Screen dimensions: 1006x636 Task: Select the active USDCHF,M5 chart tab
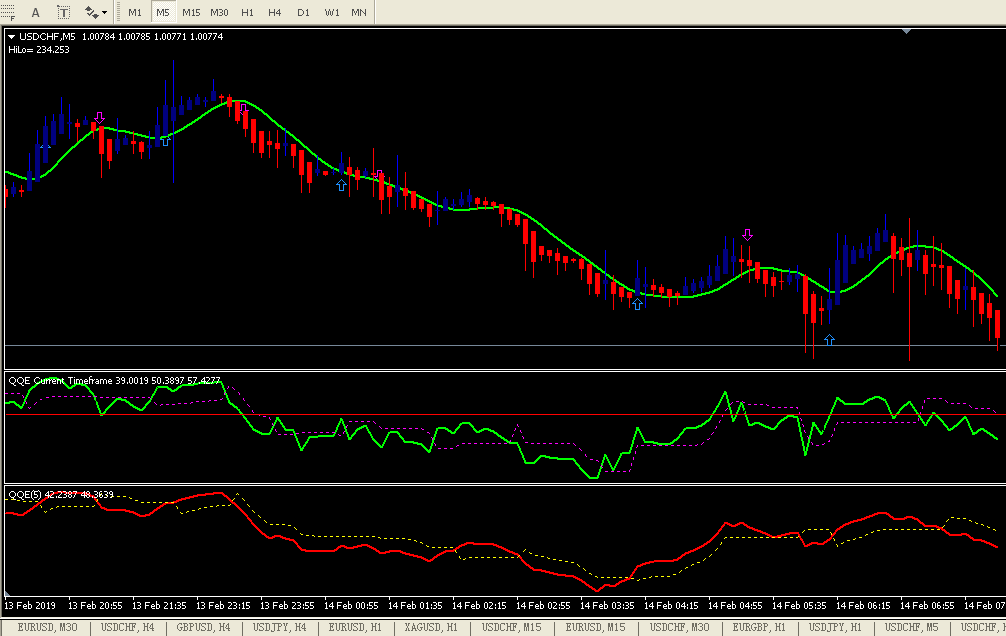pos(911,628)
